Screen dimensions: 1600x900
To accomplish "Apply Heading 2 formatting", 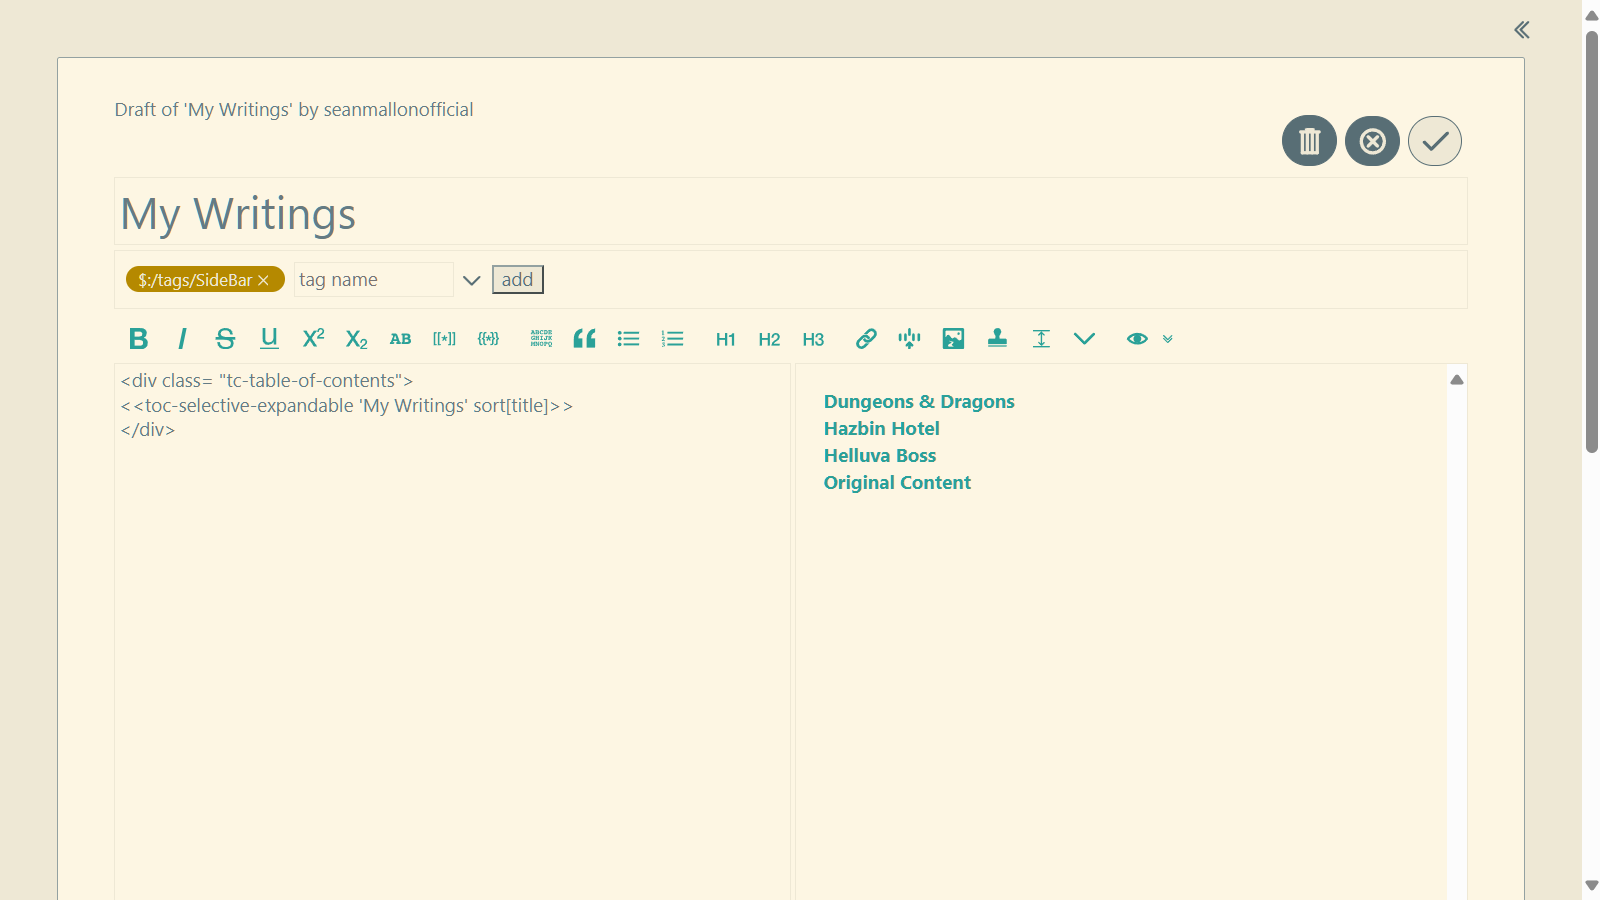I will [x=769, y=339].
